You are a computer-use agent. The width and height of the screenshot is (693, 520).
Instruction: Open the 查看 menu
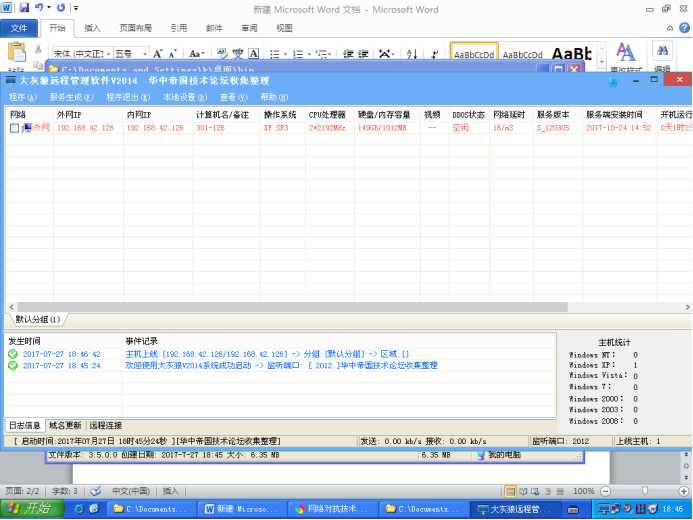pyautogui.click(x=234, y=97)
